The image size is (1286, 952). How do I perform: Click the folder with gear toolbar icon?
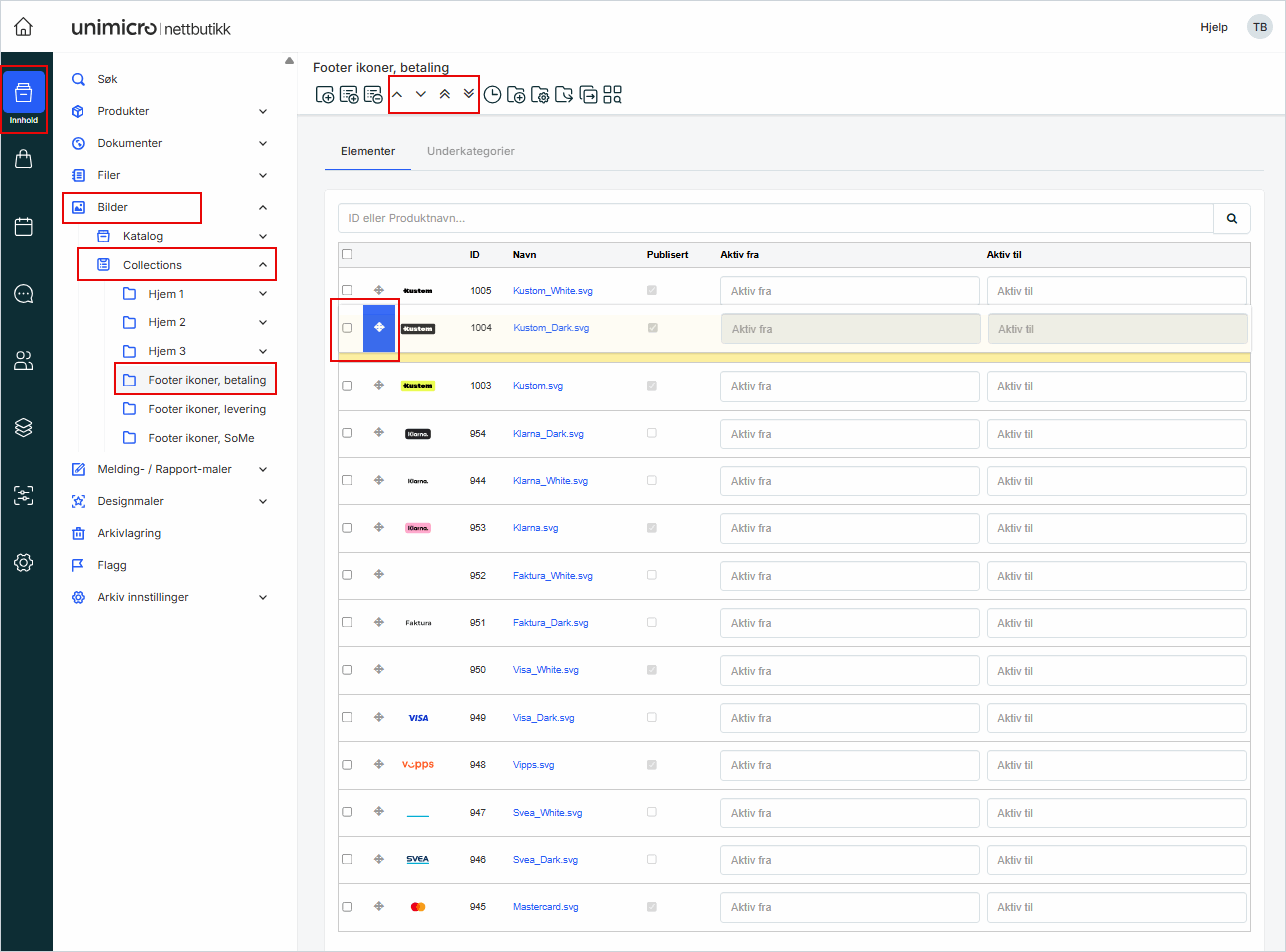coord(540,95)
